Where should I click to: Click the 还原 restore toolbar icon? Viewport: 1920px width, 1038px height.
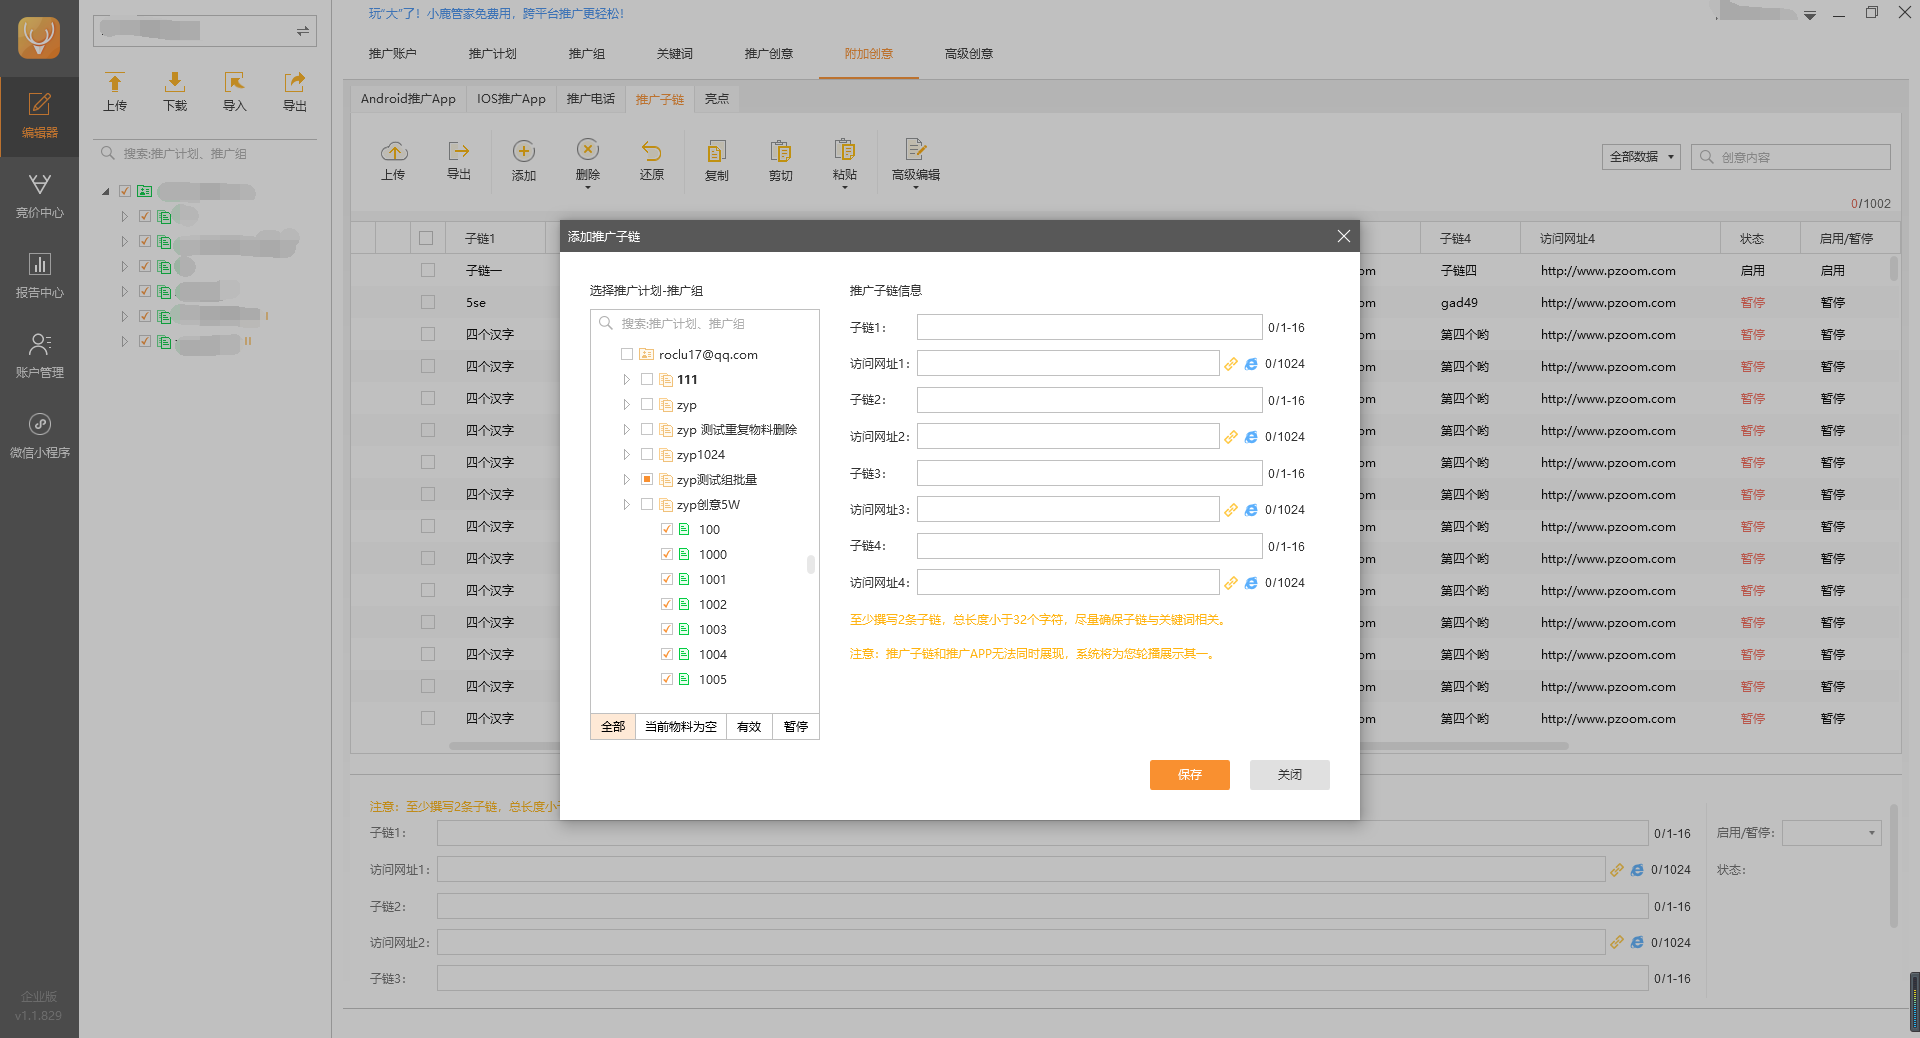tap(652, 160)
